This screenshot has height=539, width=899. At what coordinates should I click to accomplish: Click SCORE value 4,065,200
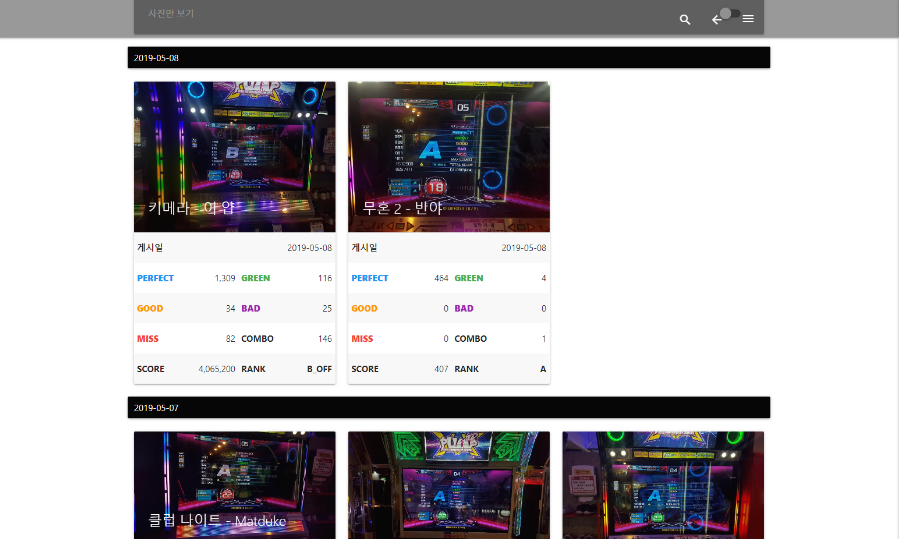point(217,369)
